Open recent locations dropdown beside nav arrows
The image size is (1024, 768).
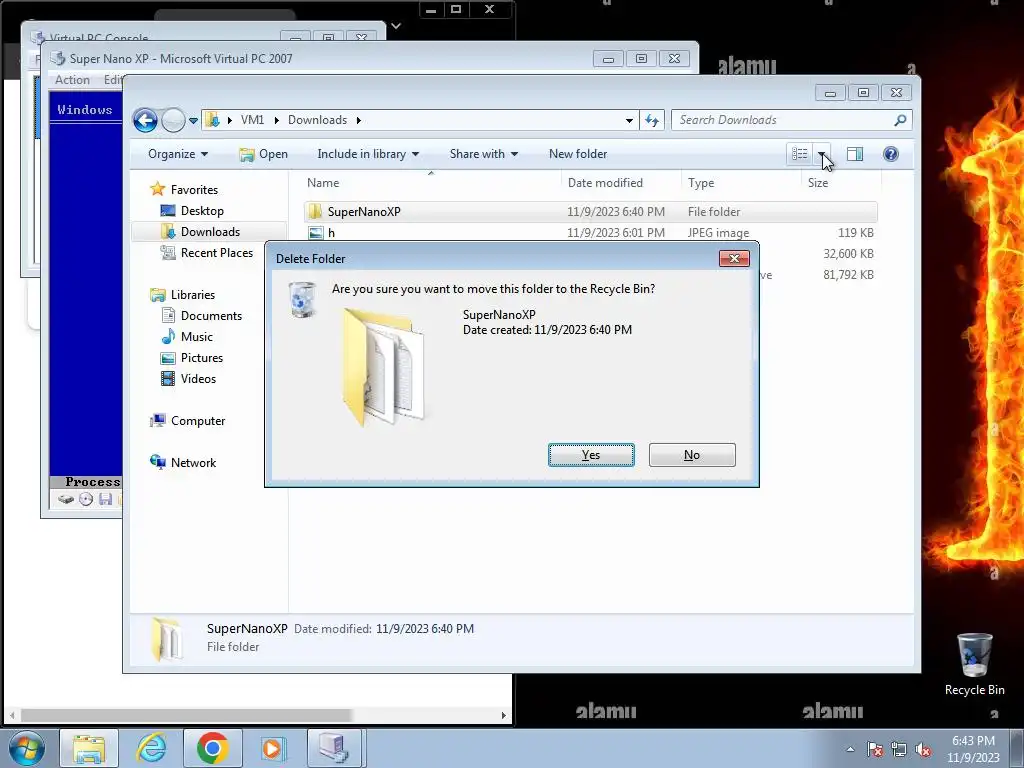[x=193, y=121]
